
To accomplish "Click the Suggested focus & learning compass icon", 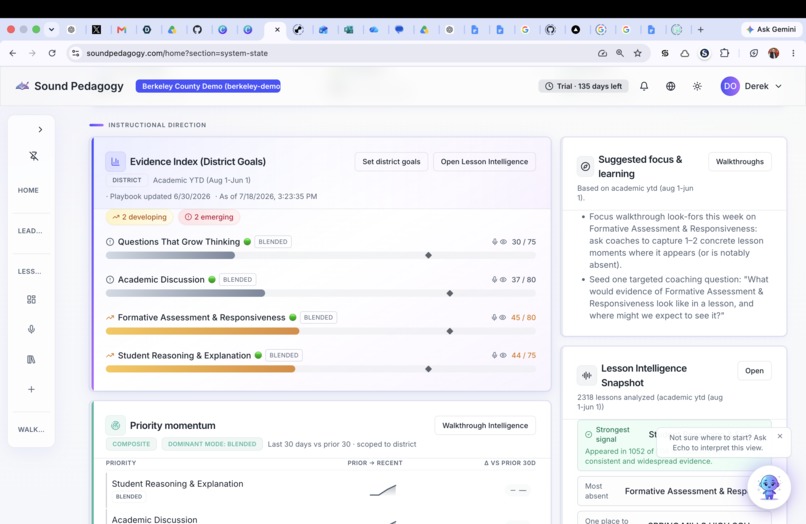I will [585, 166].
